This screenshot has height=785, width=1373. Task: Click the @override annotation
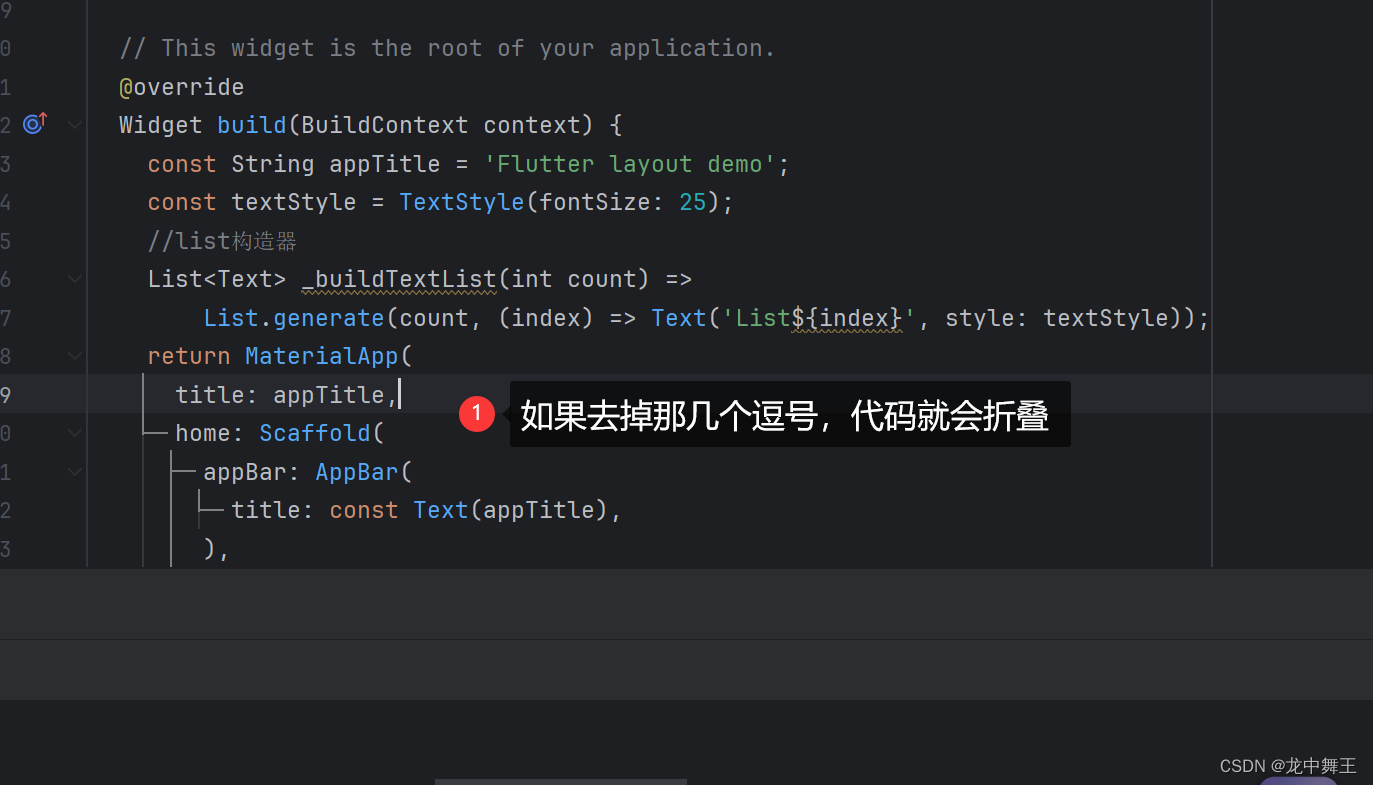click(181, 87)
